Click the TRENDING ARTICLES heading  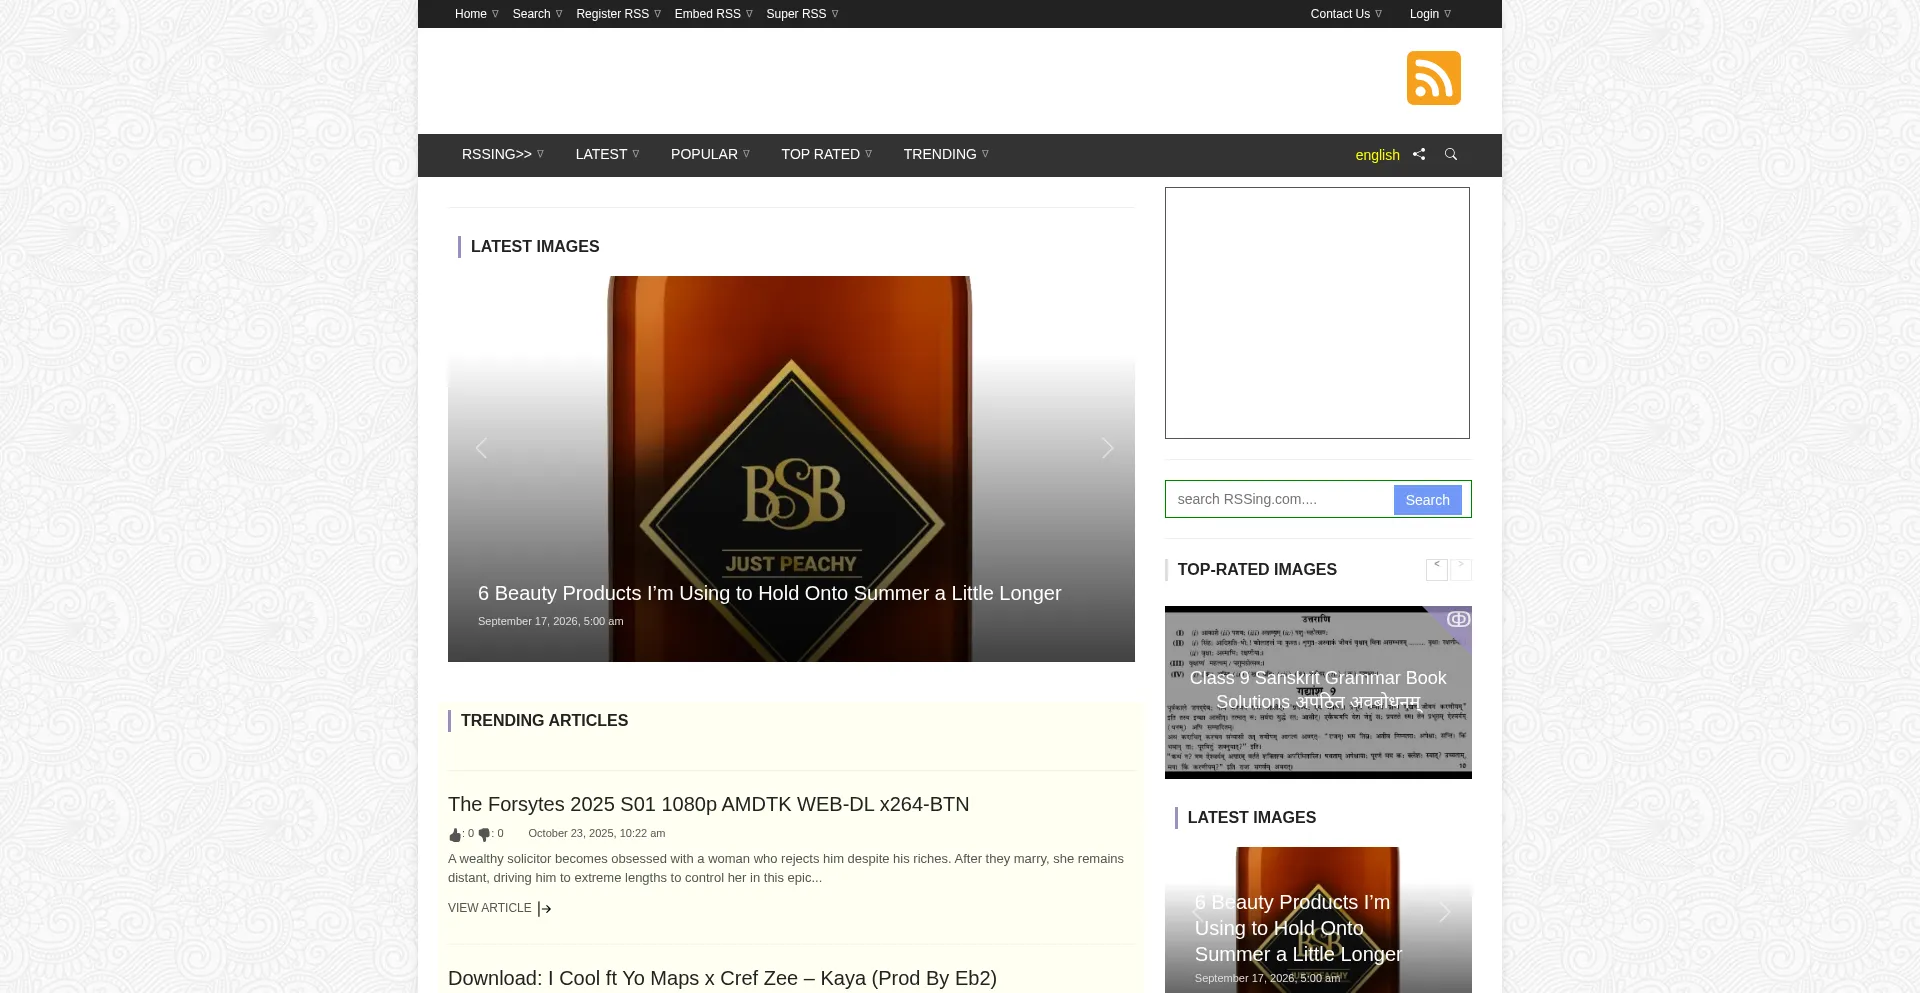click(x=544, y=720)
